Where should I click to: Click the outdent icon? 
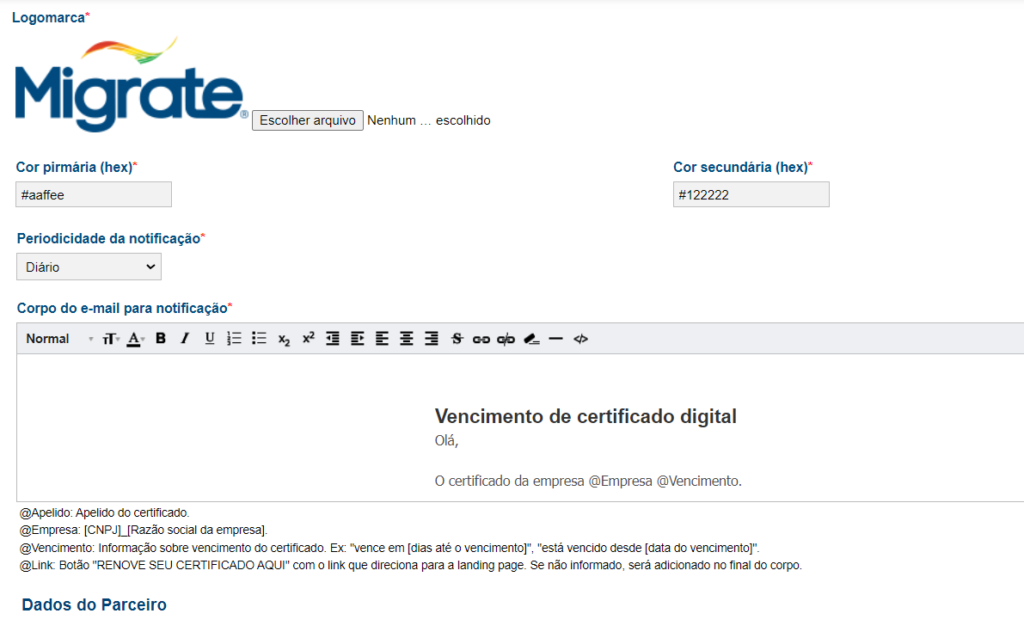pos(332,338)
